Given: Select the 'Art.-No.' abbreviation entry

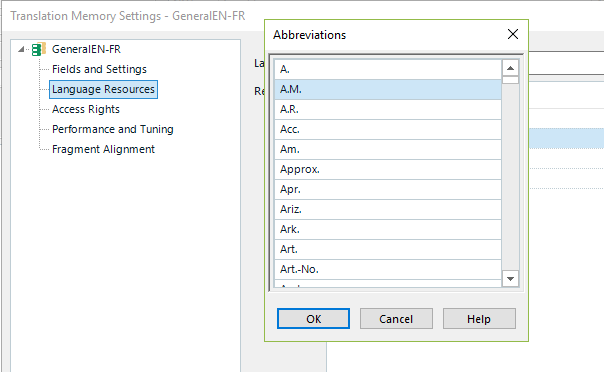Looking at the screenshot, I should pyautogui.click(x=388, y=270).
